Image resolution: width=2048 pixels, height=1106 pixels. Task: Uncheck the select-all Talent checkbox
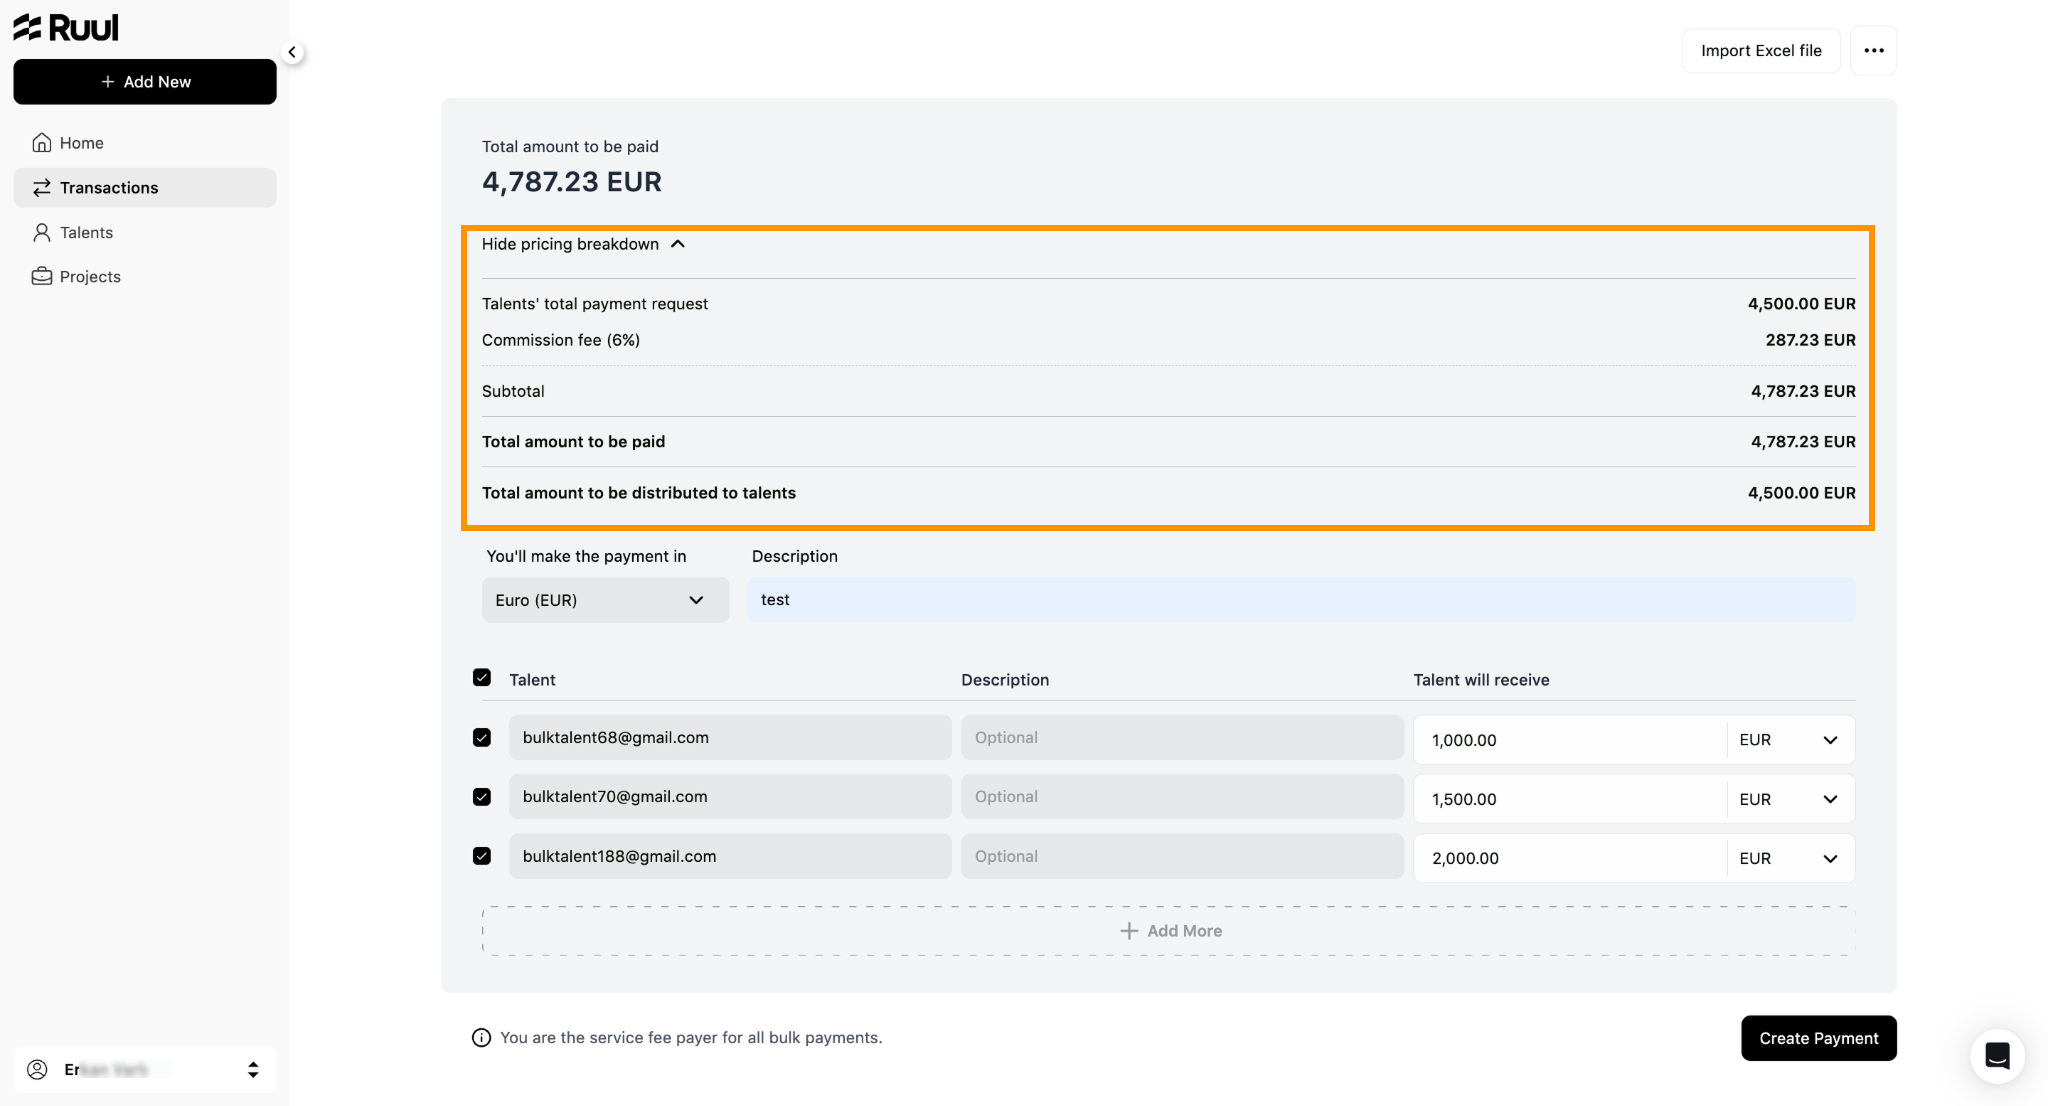pos(482,678)
